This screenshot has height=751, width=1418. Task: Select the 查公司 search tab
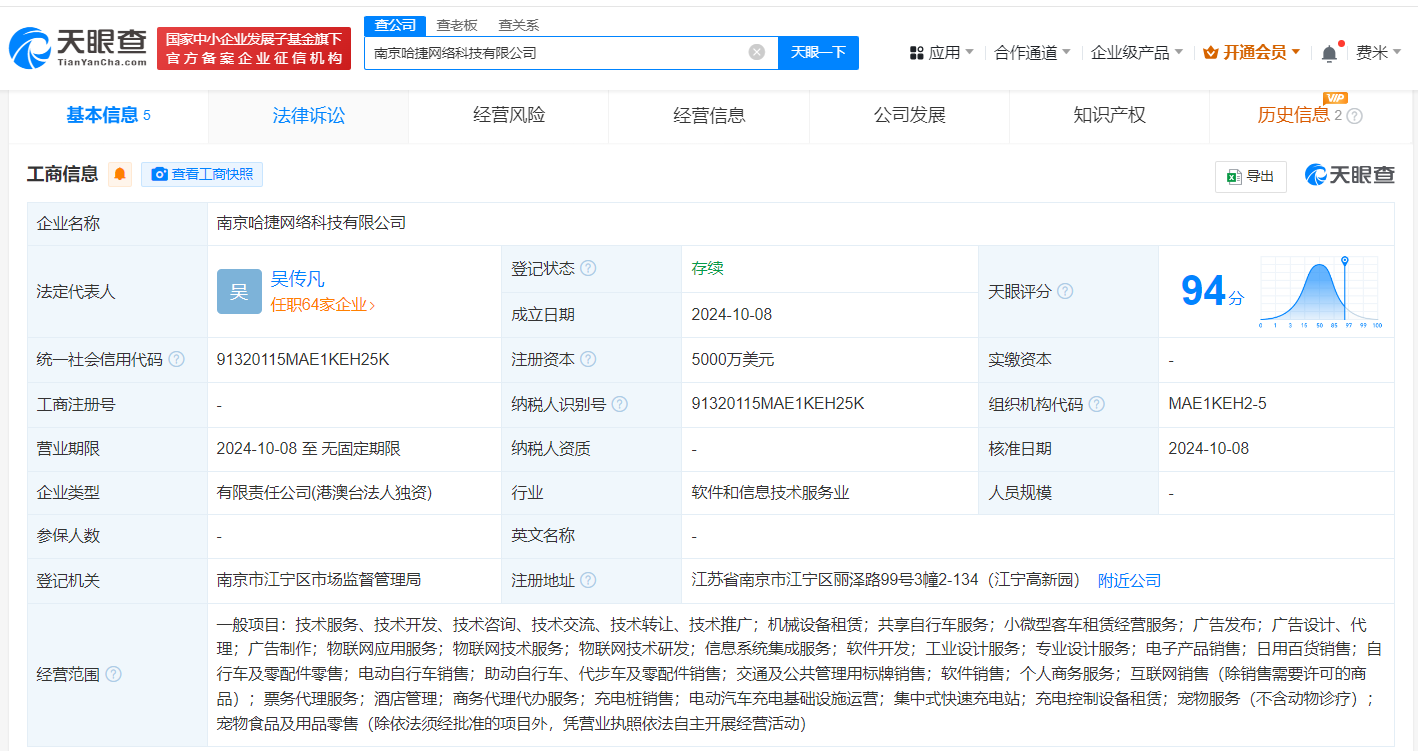(x=394, y=25)
